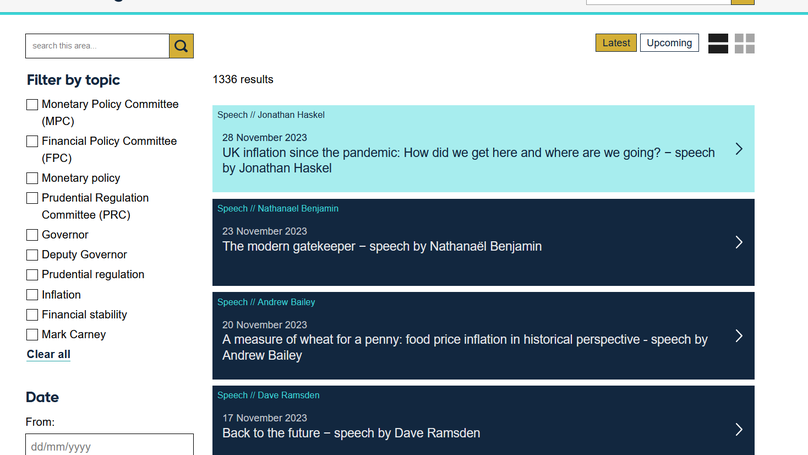
Task: Click chevron arrow on Andrew Bailey speech
Action: click(739, 336)
